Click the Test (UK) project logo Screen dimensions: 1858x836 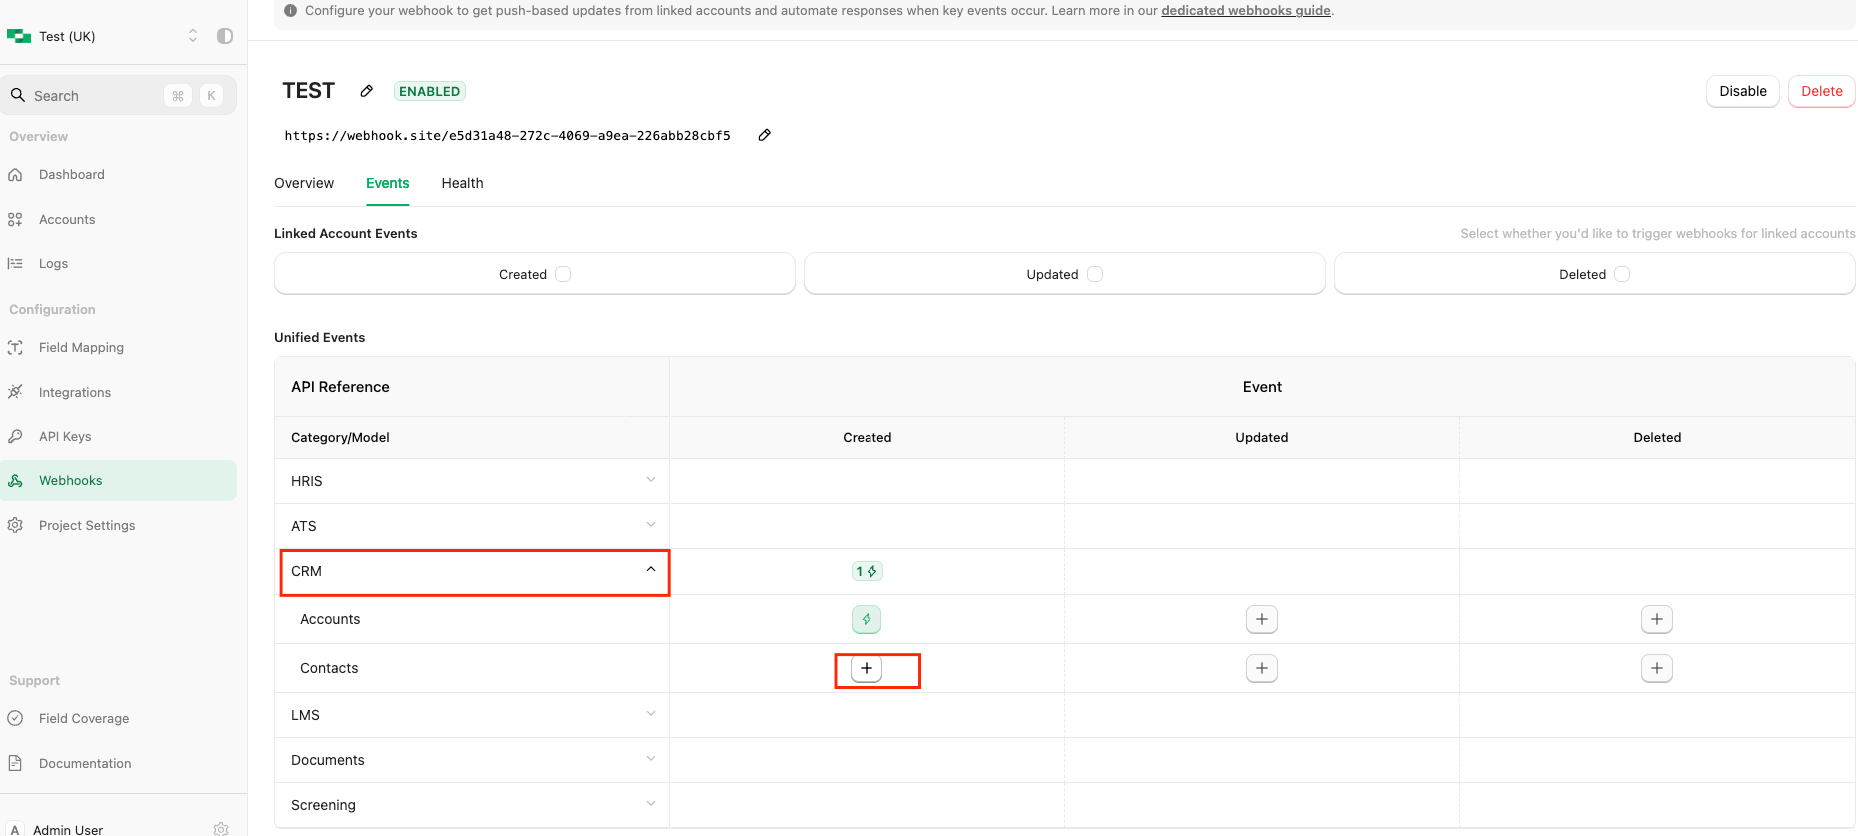19,36
